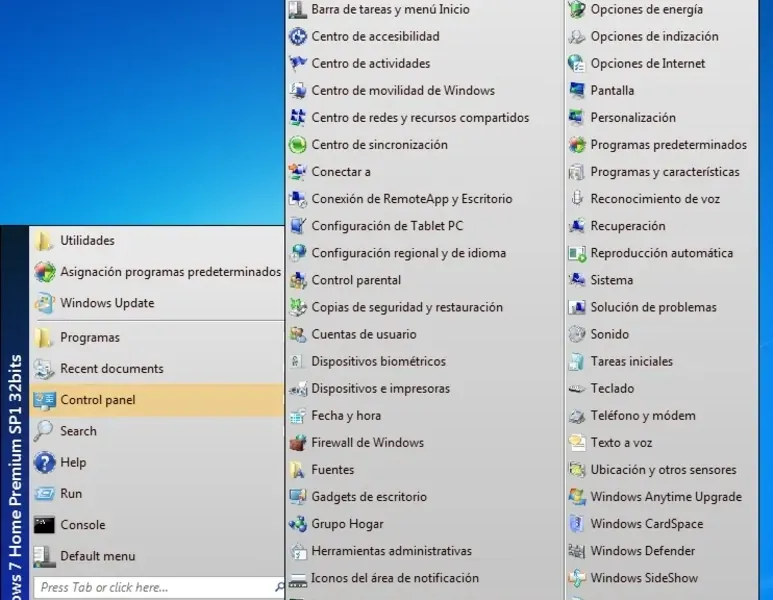Click the Programas folder icon

pyautogui.click(x=44, y=338)
